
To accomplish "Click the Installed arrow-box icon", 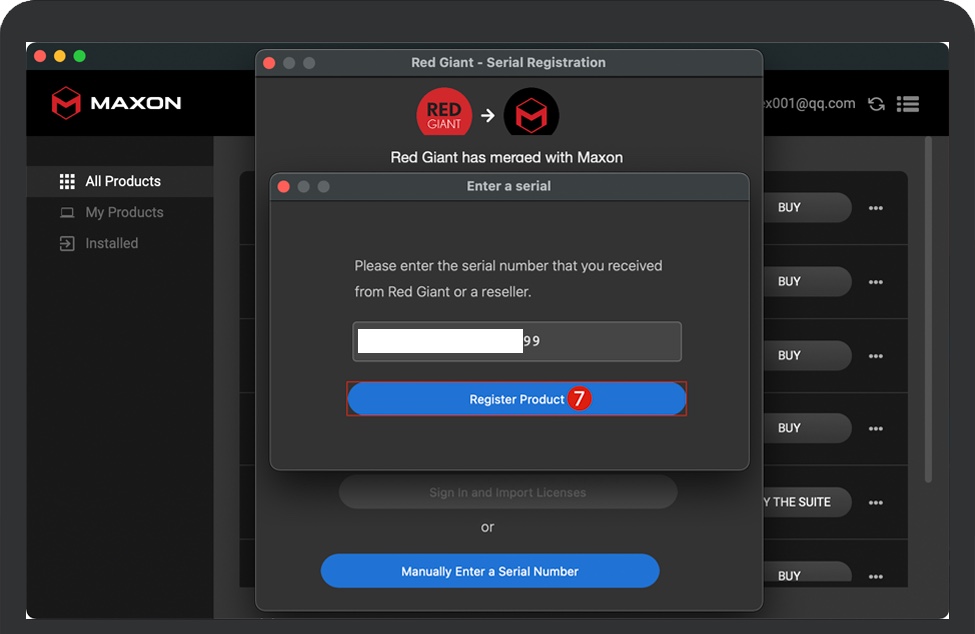I will pos(67,244).
